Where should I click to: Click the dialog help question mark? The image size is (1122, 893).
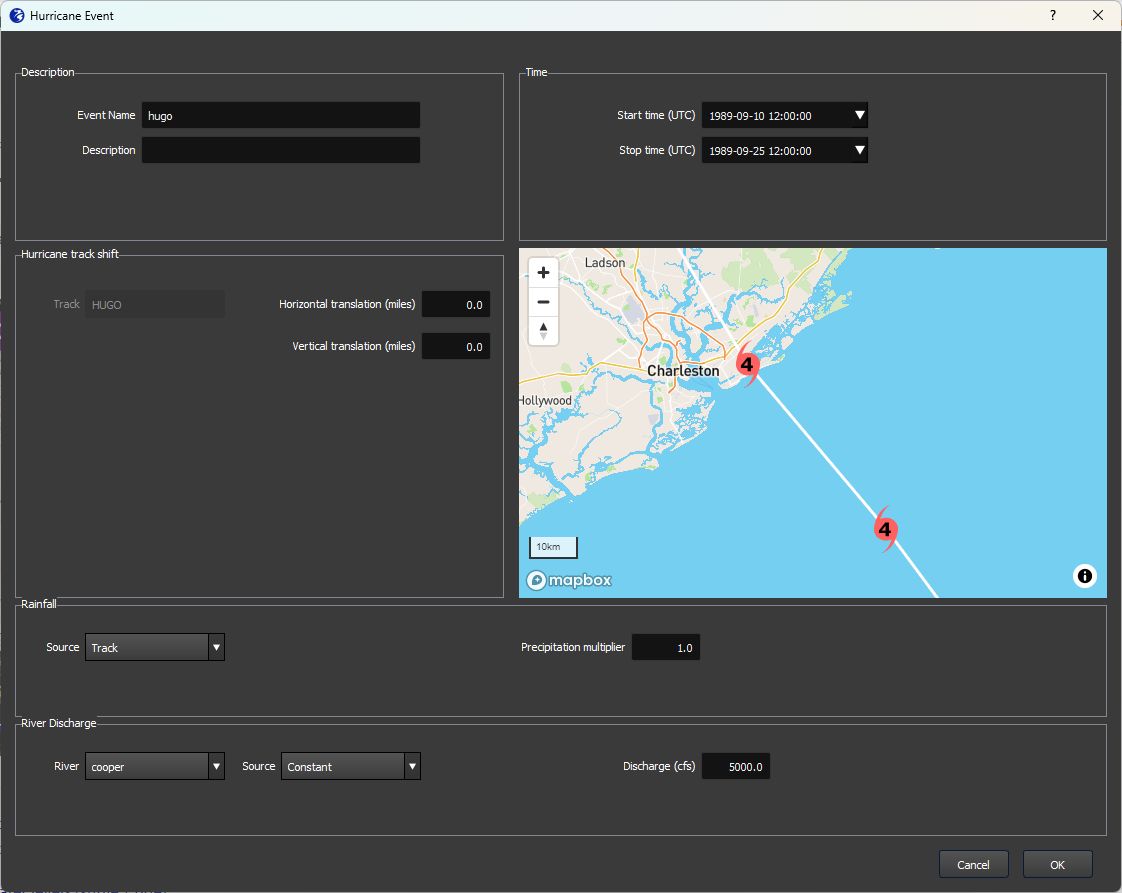tap(1053, 15)
